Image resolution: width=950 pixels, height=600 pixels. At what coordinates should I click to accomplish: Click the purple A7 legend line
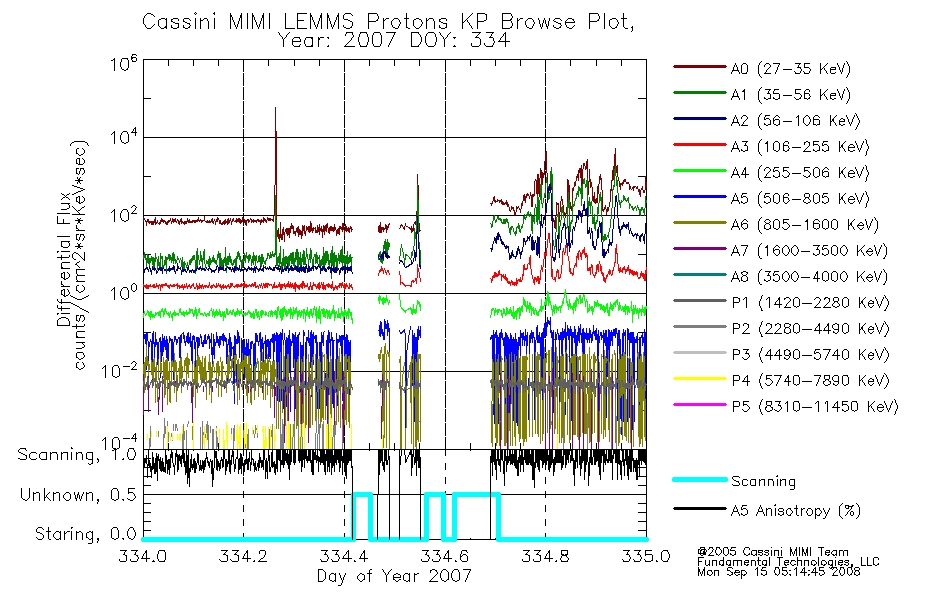tap(699, 248)
